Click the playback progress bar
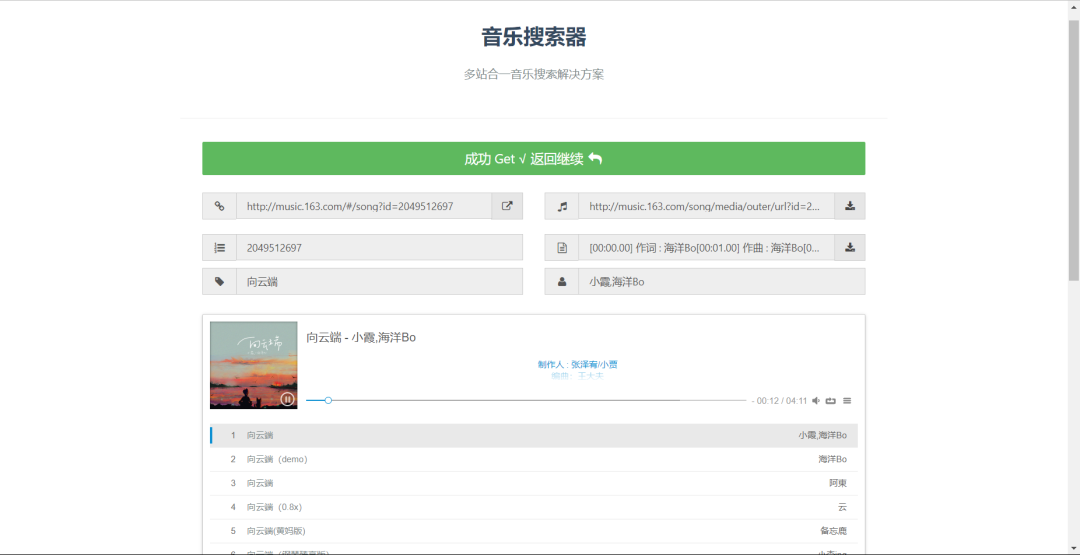The height and width of the screenshot is (555, 1080). tap(526, 400)
